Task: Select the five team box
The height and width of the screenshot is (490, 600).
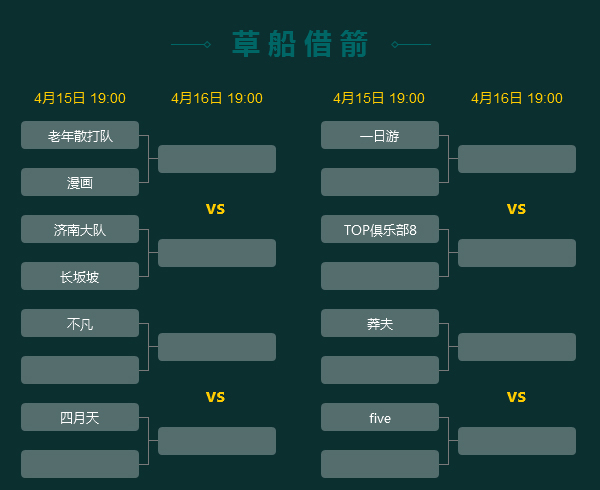Action: 380,417
